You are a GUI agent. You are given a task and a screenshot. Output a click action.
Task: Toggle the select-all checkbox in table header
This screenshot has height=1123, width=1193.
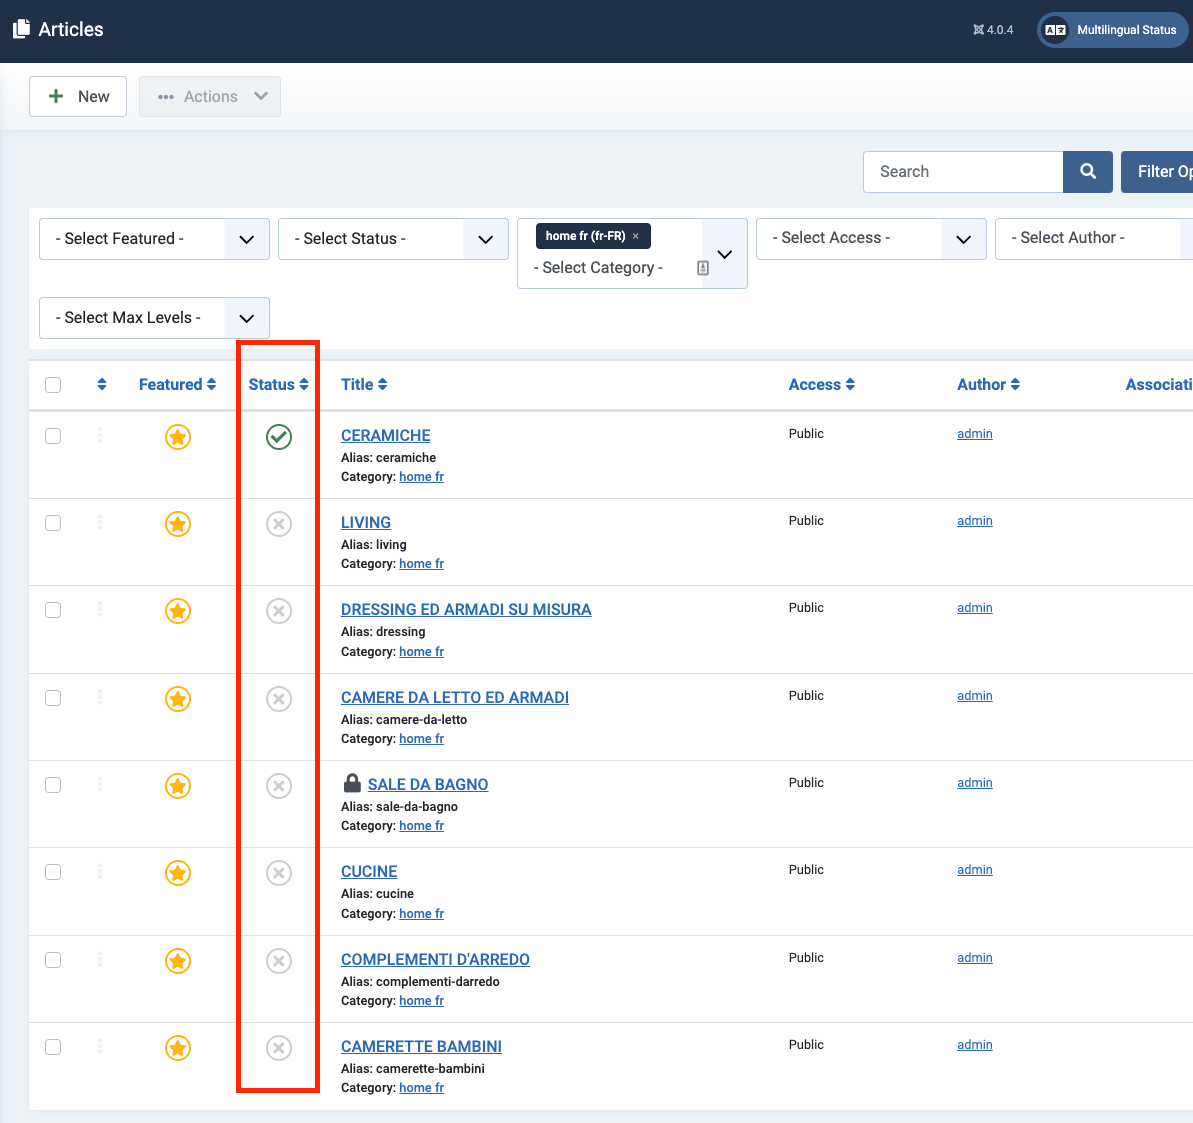click(x=53, y=385)
